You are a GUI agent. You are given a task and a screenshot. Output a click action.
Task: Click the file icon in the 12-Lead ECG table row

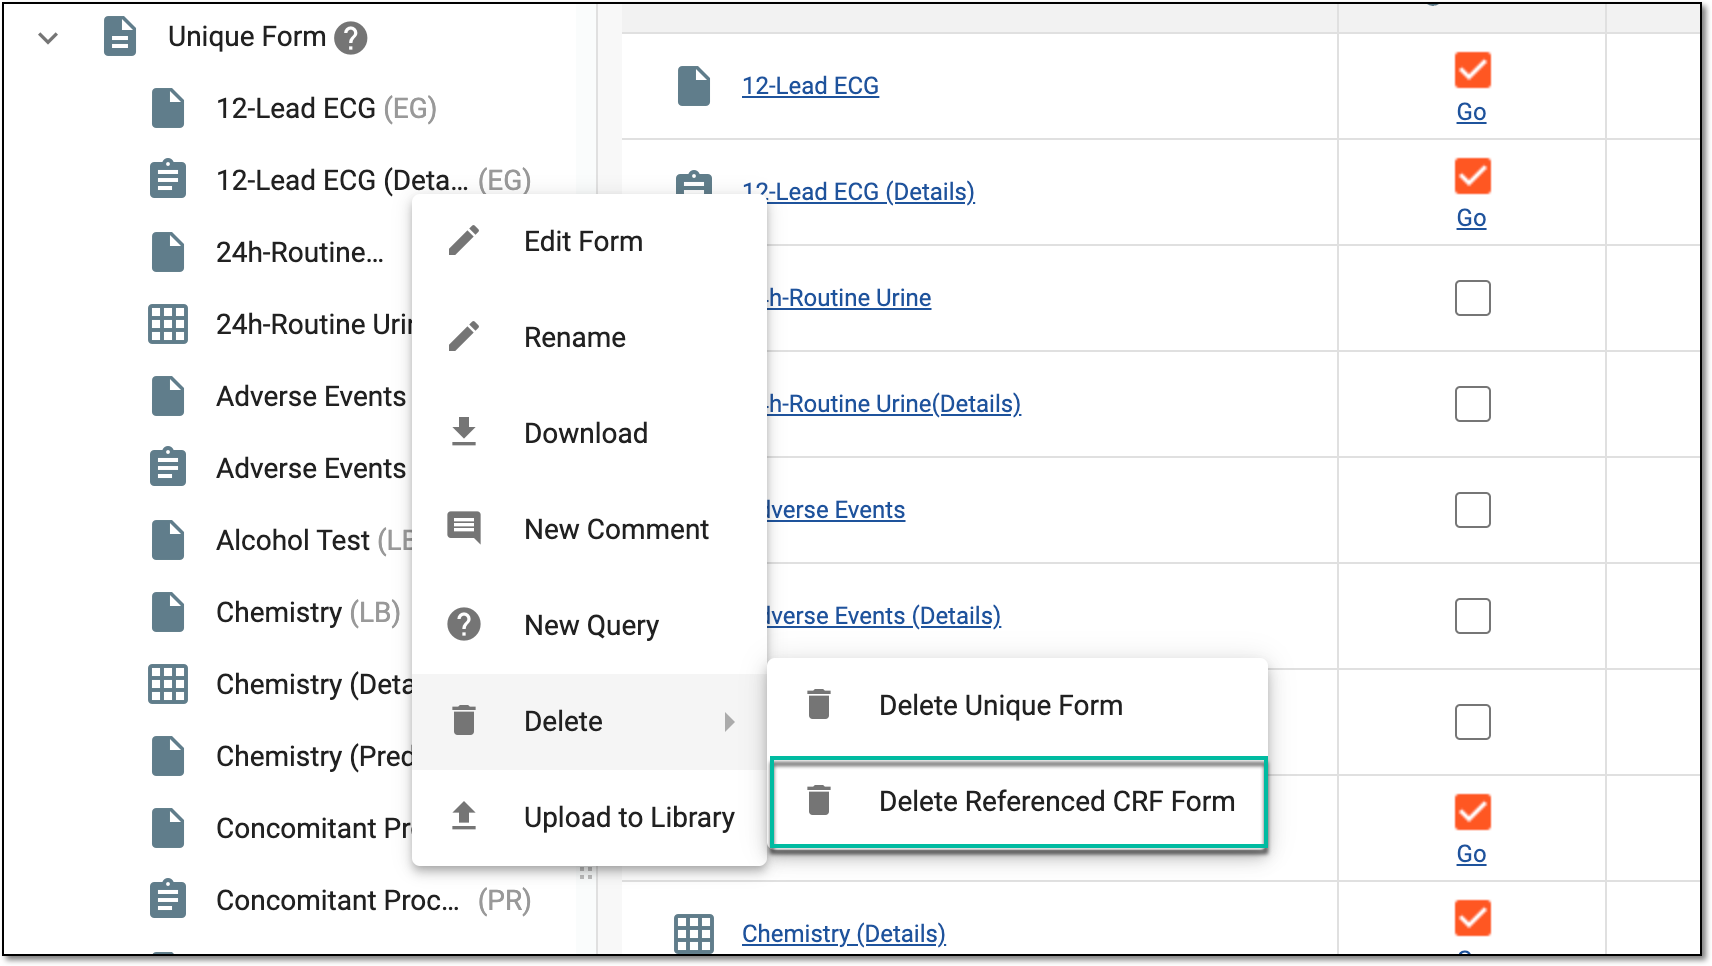coord(694,86)
